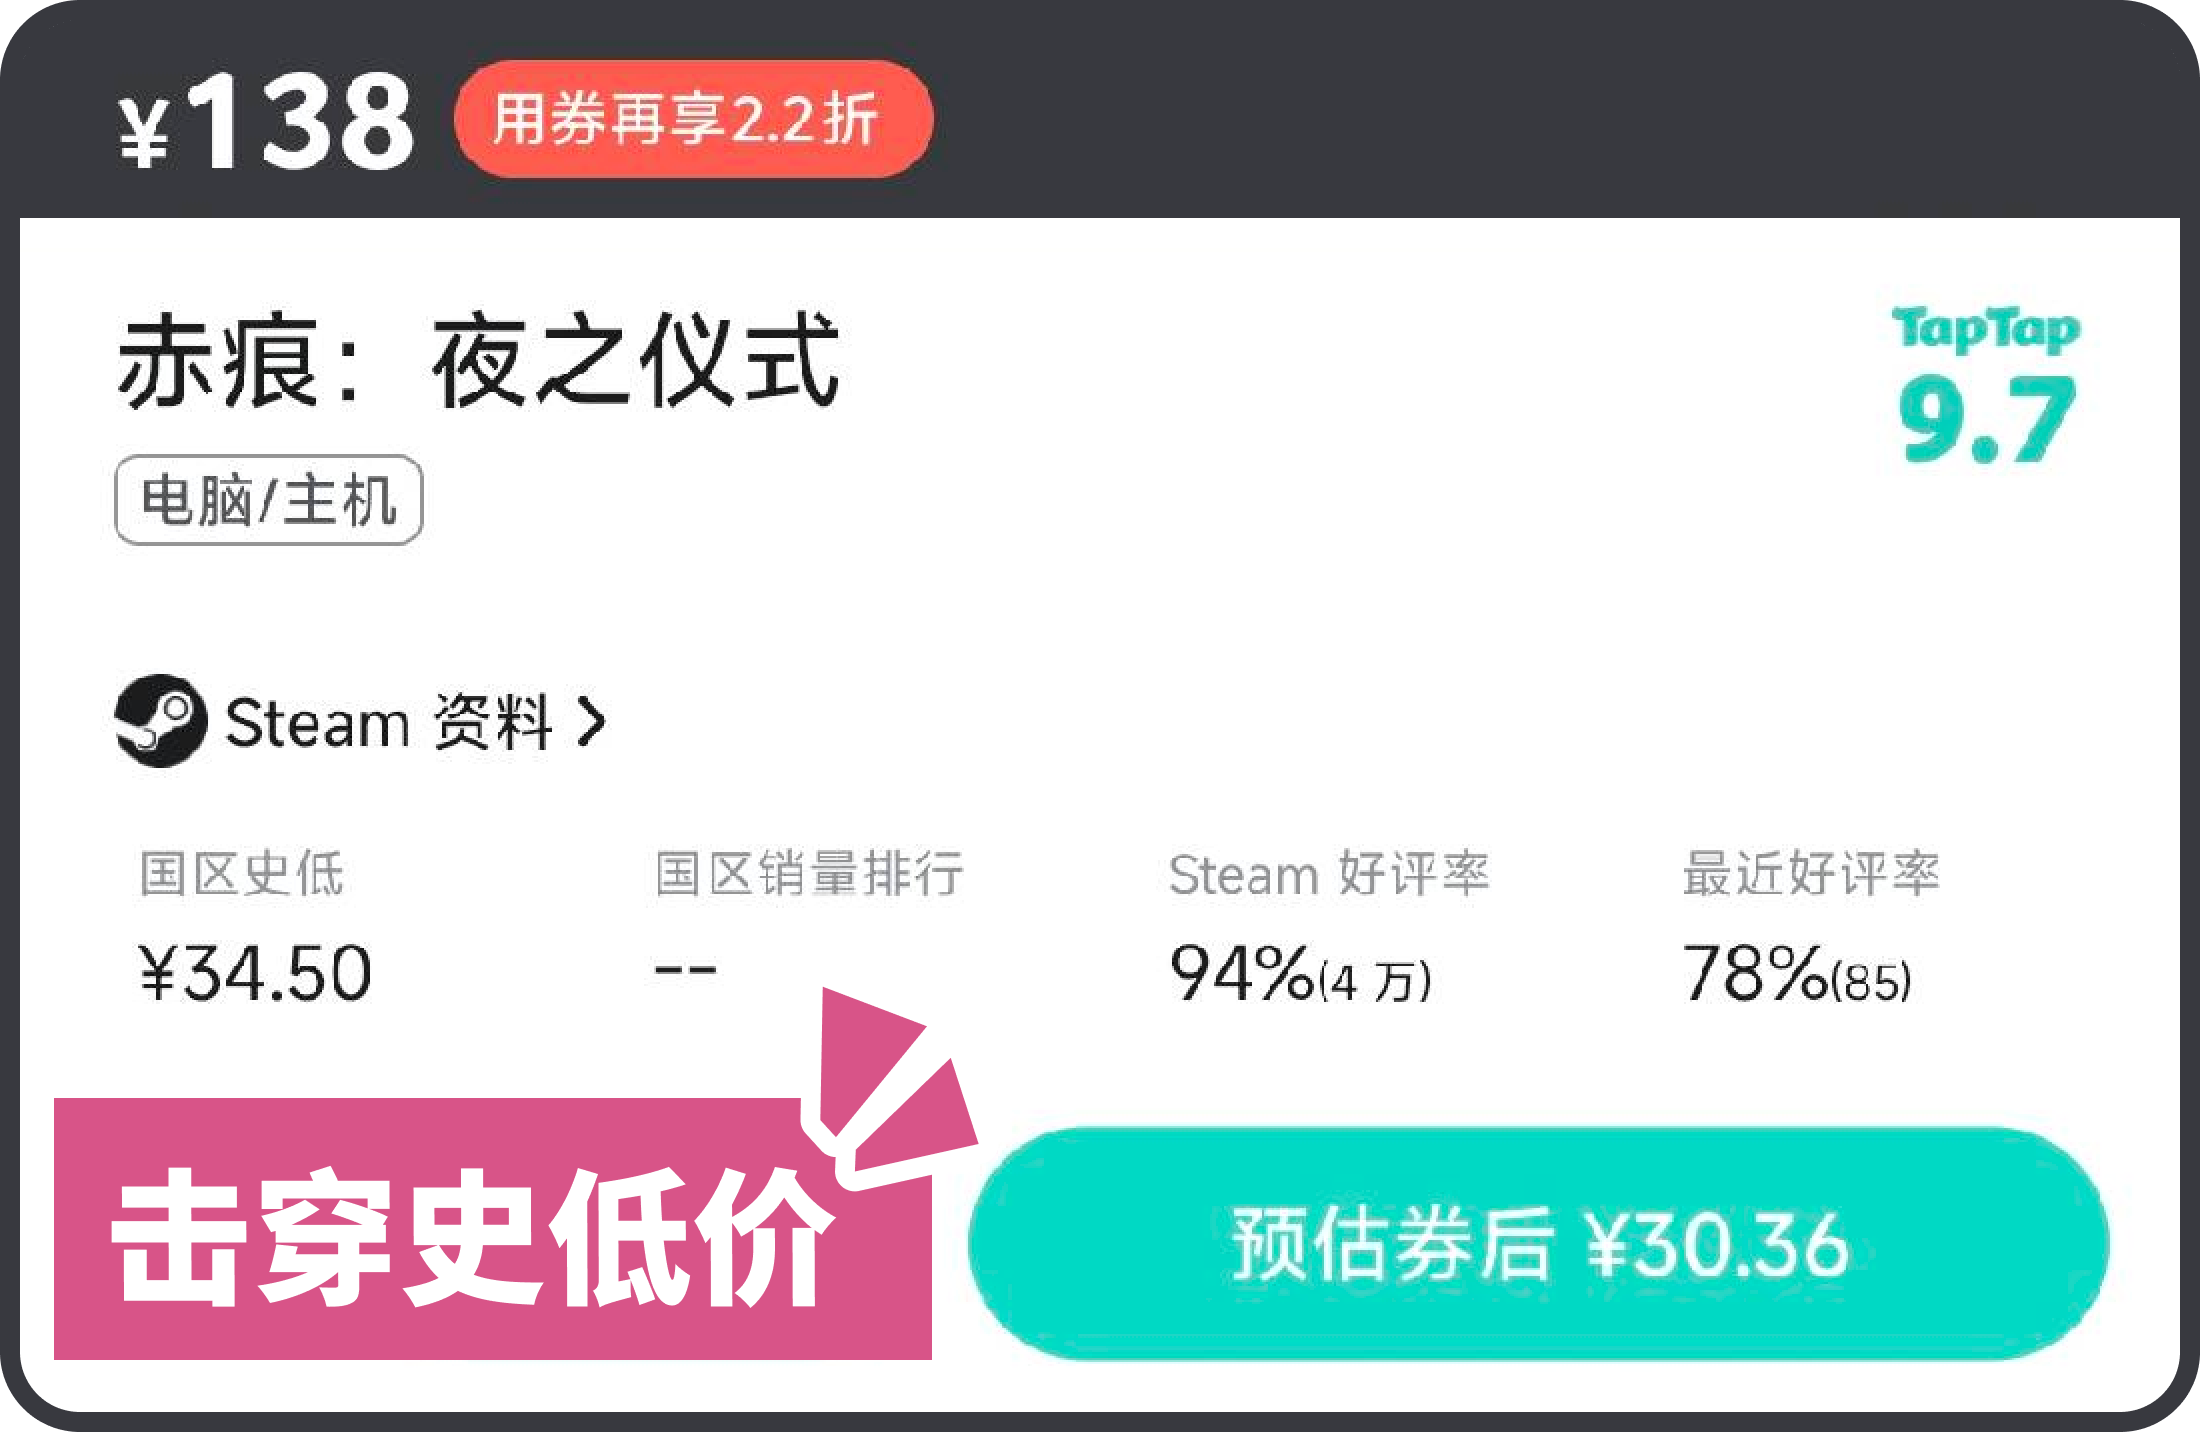Image resolution: width=2200 pixels, height=1432 pixels.
Task: Click the 国区销量排行 label
Action: pos(808,873)
